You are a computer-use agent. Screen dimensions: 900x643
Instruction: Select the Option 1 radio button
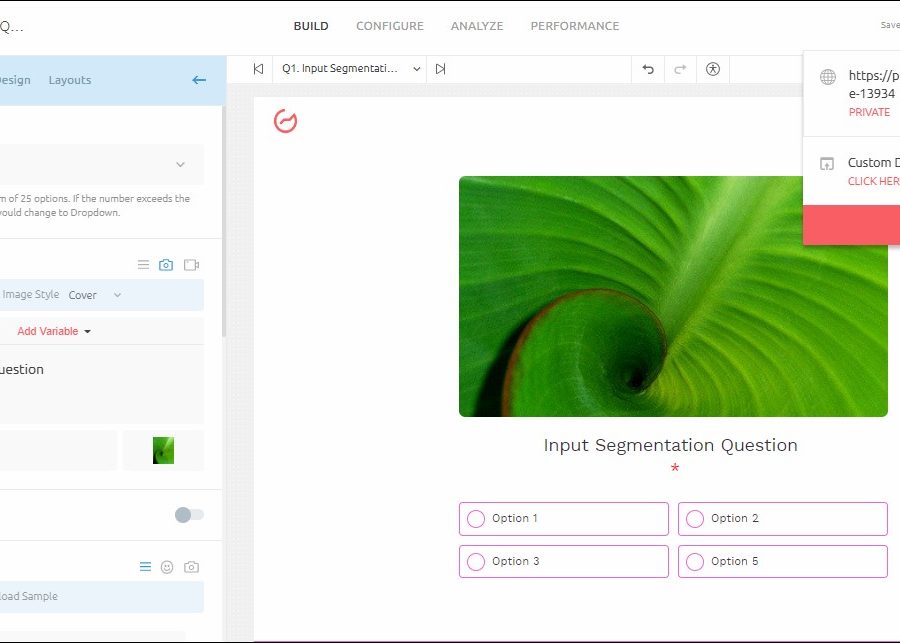click(476, 519)
